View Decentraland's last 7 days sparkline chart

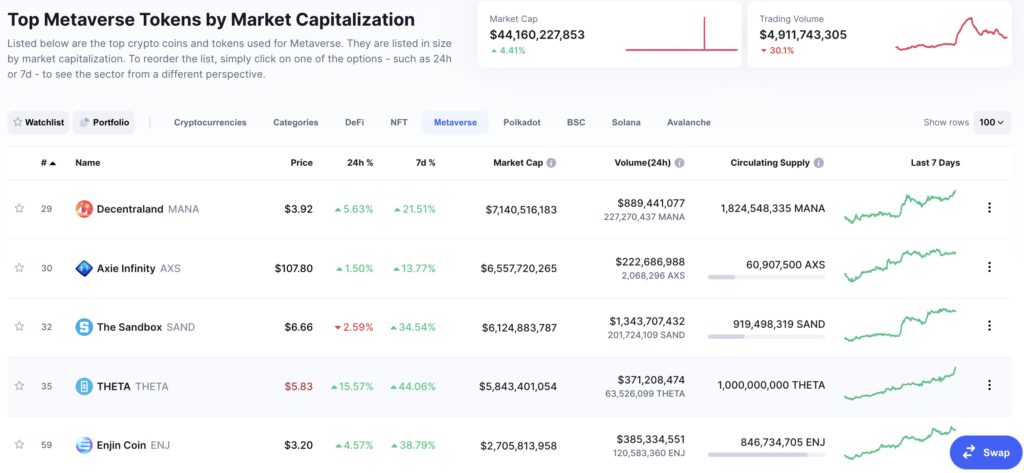[900, 207]
